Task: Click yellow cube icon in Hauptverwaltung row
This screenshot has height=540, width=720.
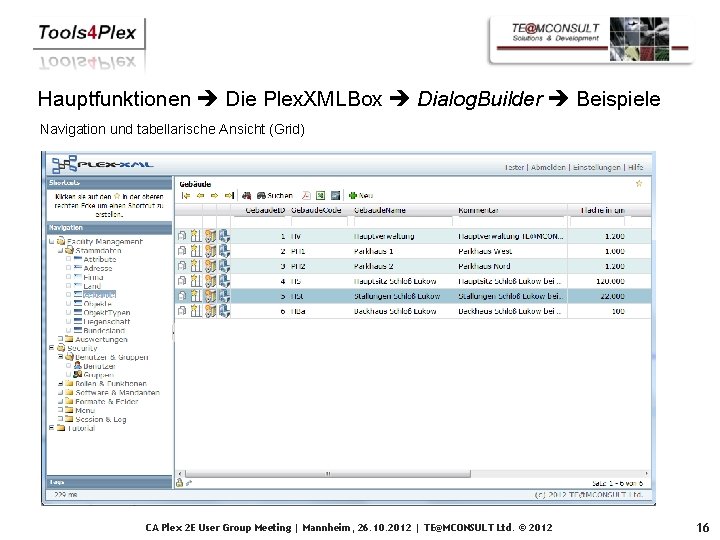Action: coord(210,236)
